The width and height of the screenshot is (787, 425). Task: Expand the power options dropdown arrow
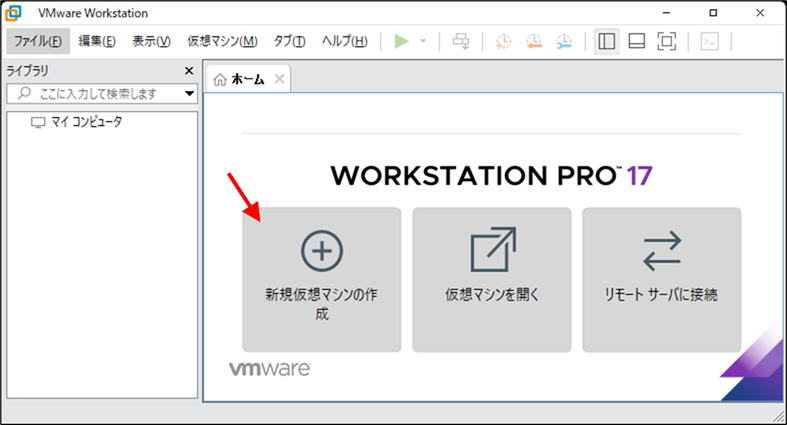423,41
